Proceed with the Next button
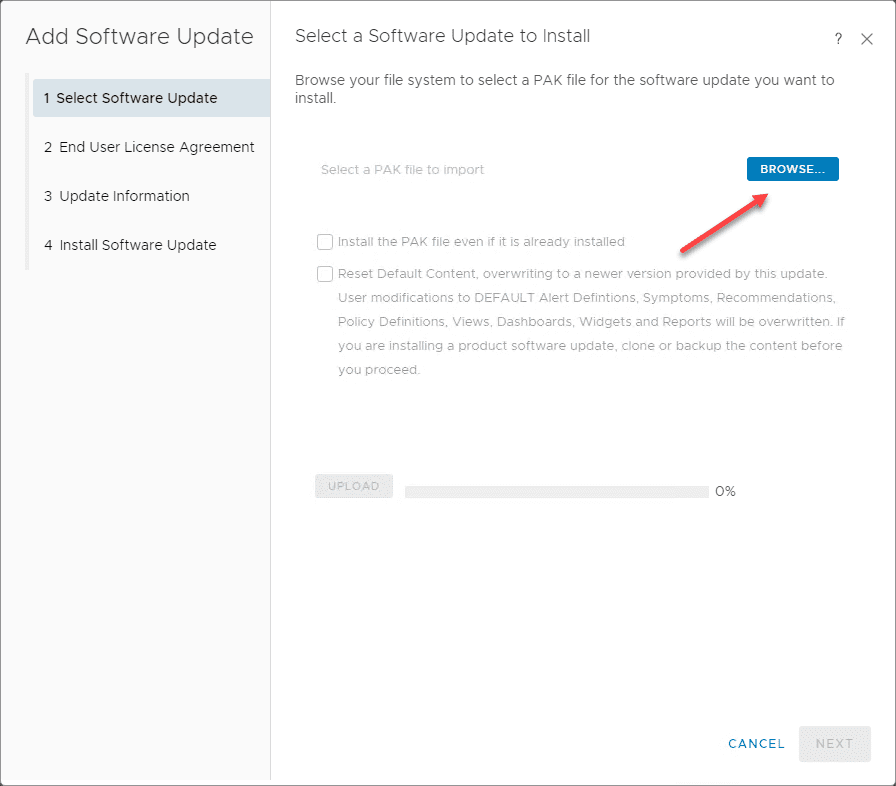Screen dimensions: 896x786 point(834,744)
